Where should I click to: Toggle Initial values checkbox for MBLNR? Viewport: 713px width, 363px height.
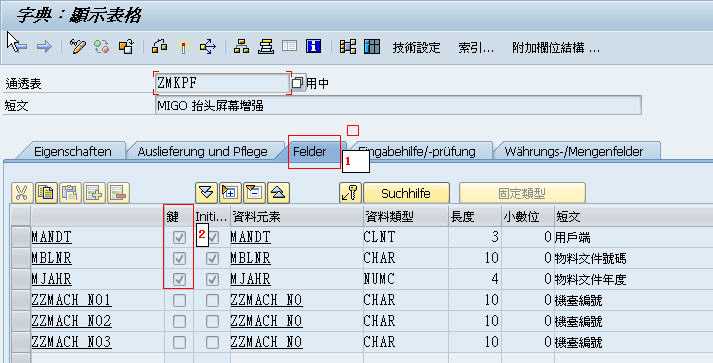212,258
